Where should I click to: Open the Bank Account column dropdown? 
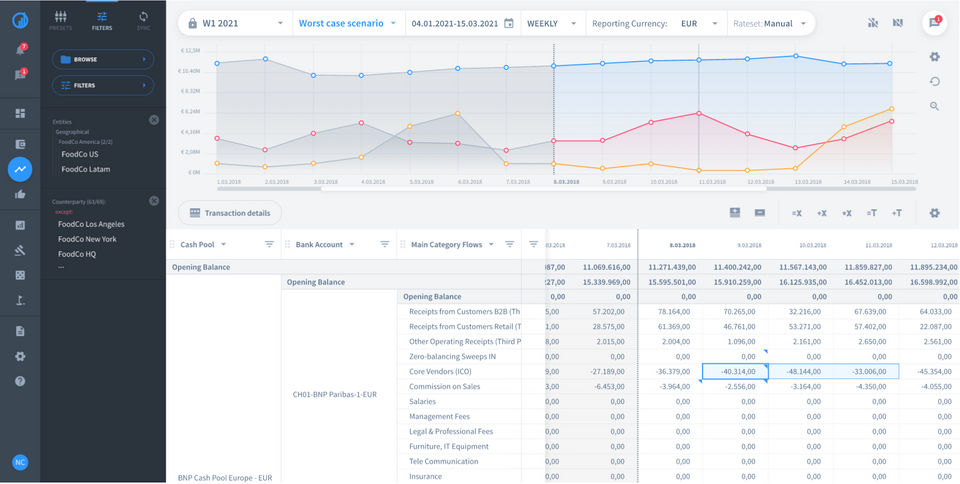pos(351,244)
